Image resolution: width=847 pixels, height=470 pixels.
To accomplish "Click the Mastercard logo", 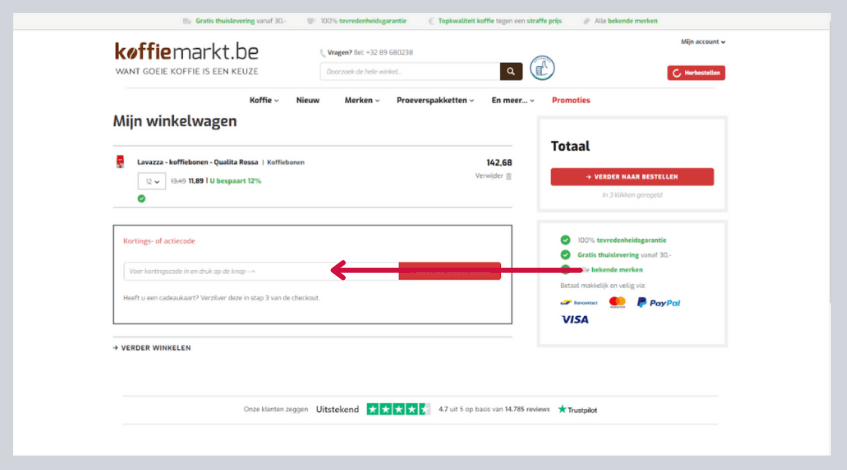I will (617, 302).
